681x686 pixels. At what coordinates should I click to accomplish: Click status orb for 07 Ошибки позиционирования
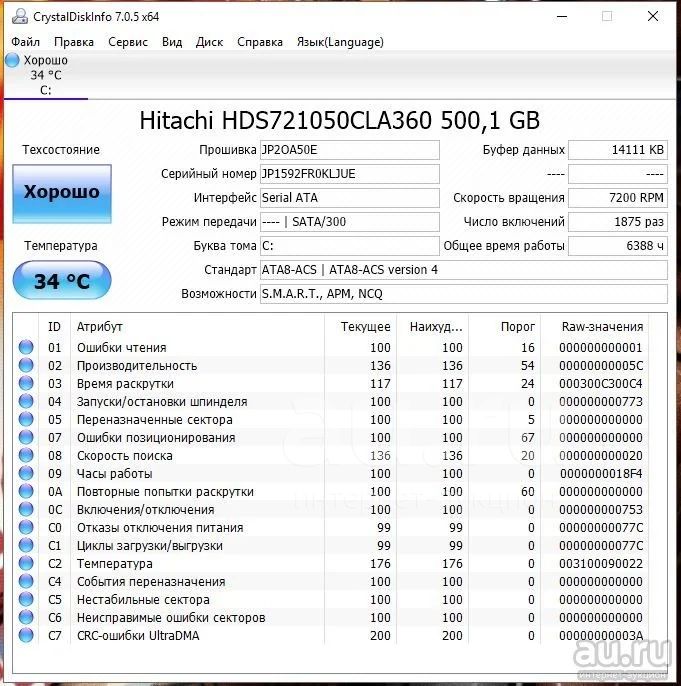[26, 437]
